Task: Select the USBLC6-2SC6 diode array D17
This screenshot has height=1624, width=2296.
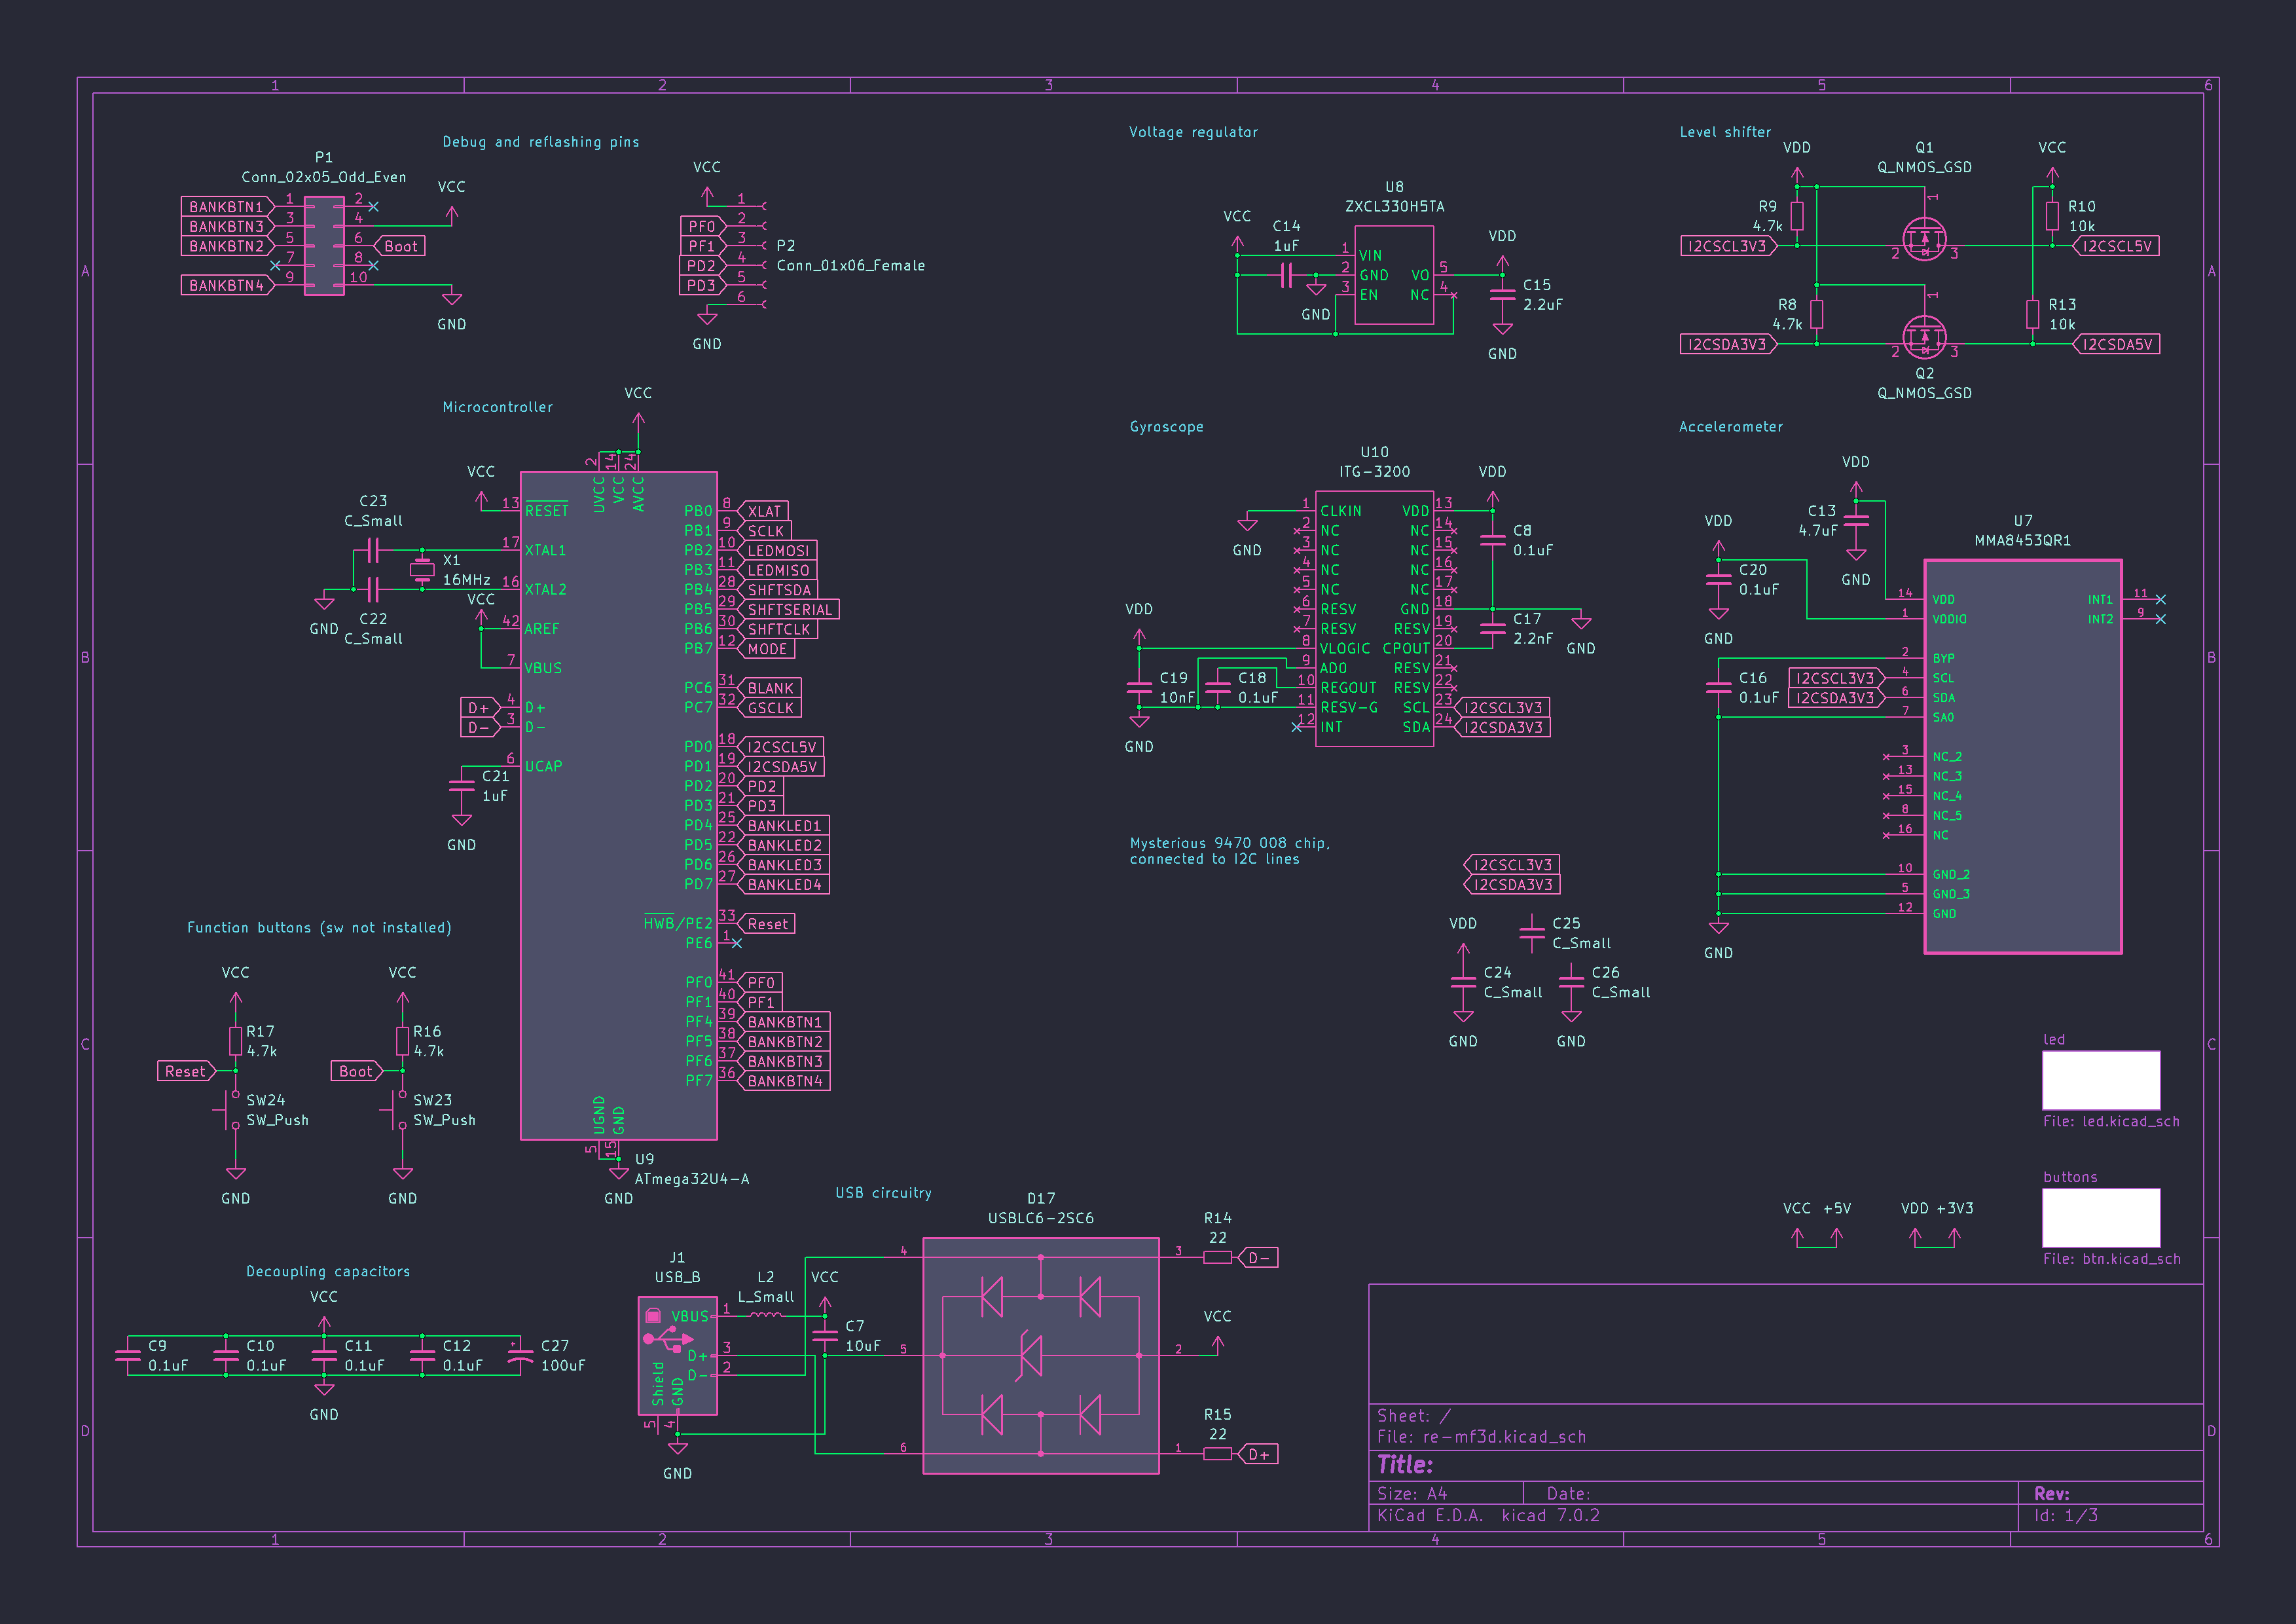Action: (1040, 1355)
